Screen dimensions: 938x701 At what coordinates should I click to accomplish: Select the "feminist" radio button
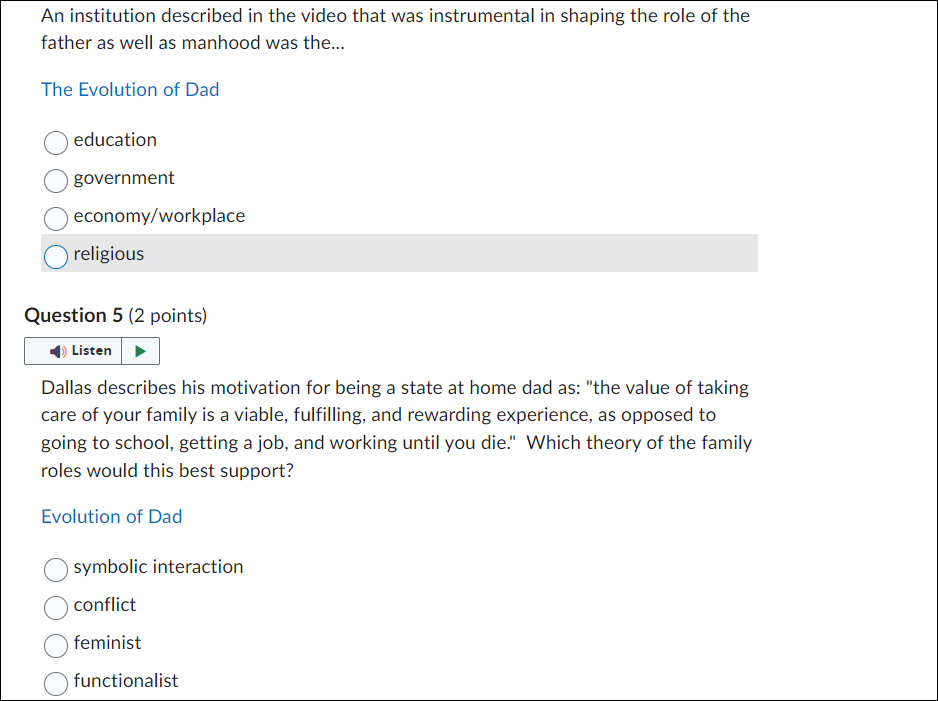[56, 646]
